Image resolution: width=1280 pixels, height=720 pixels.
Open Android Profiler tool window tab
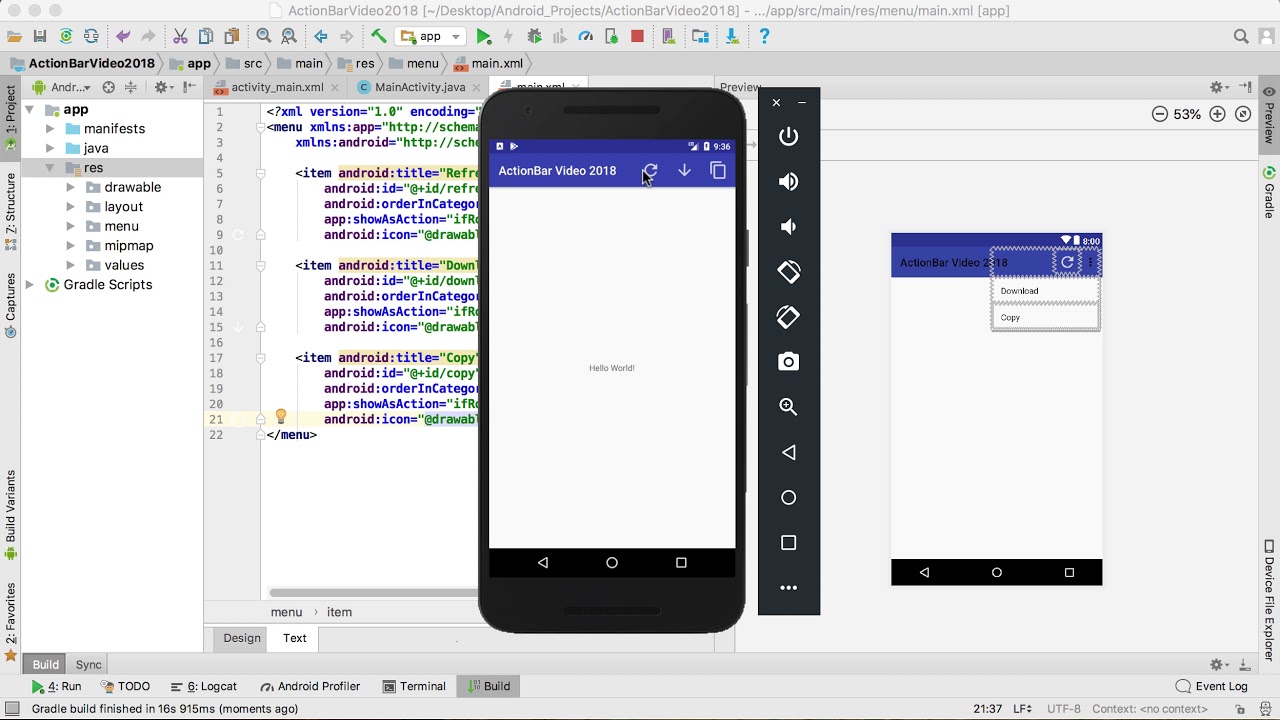tap(310, 687)
